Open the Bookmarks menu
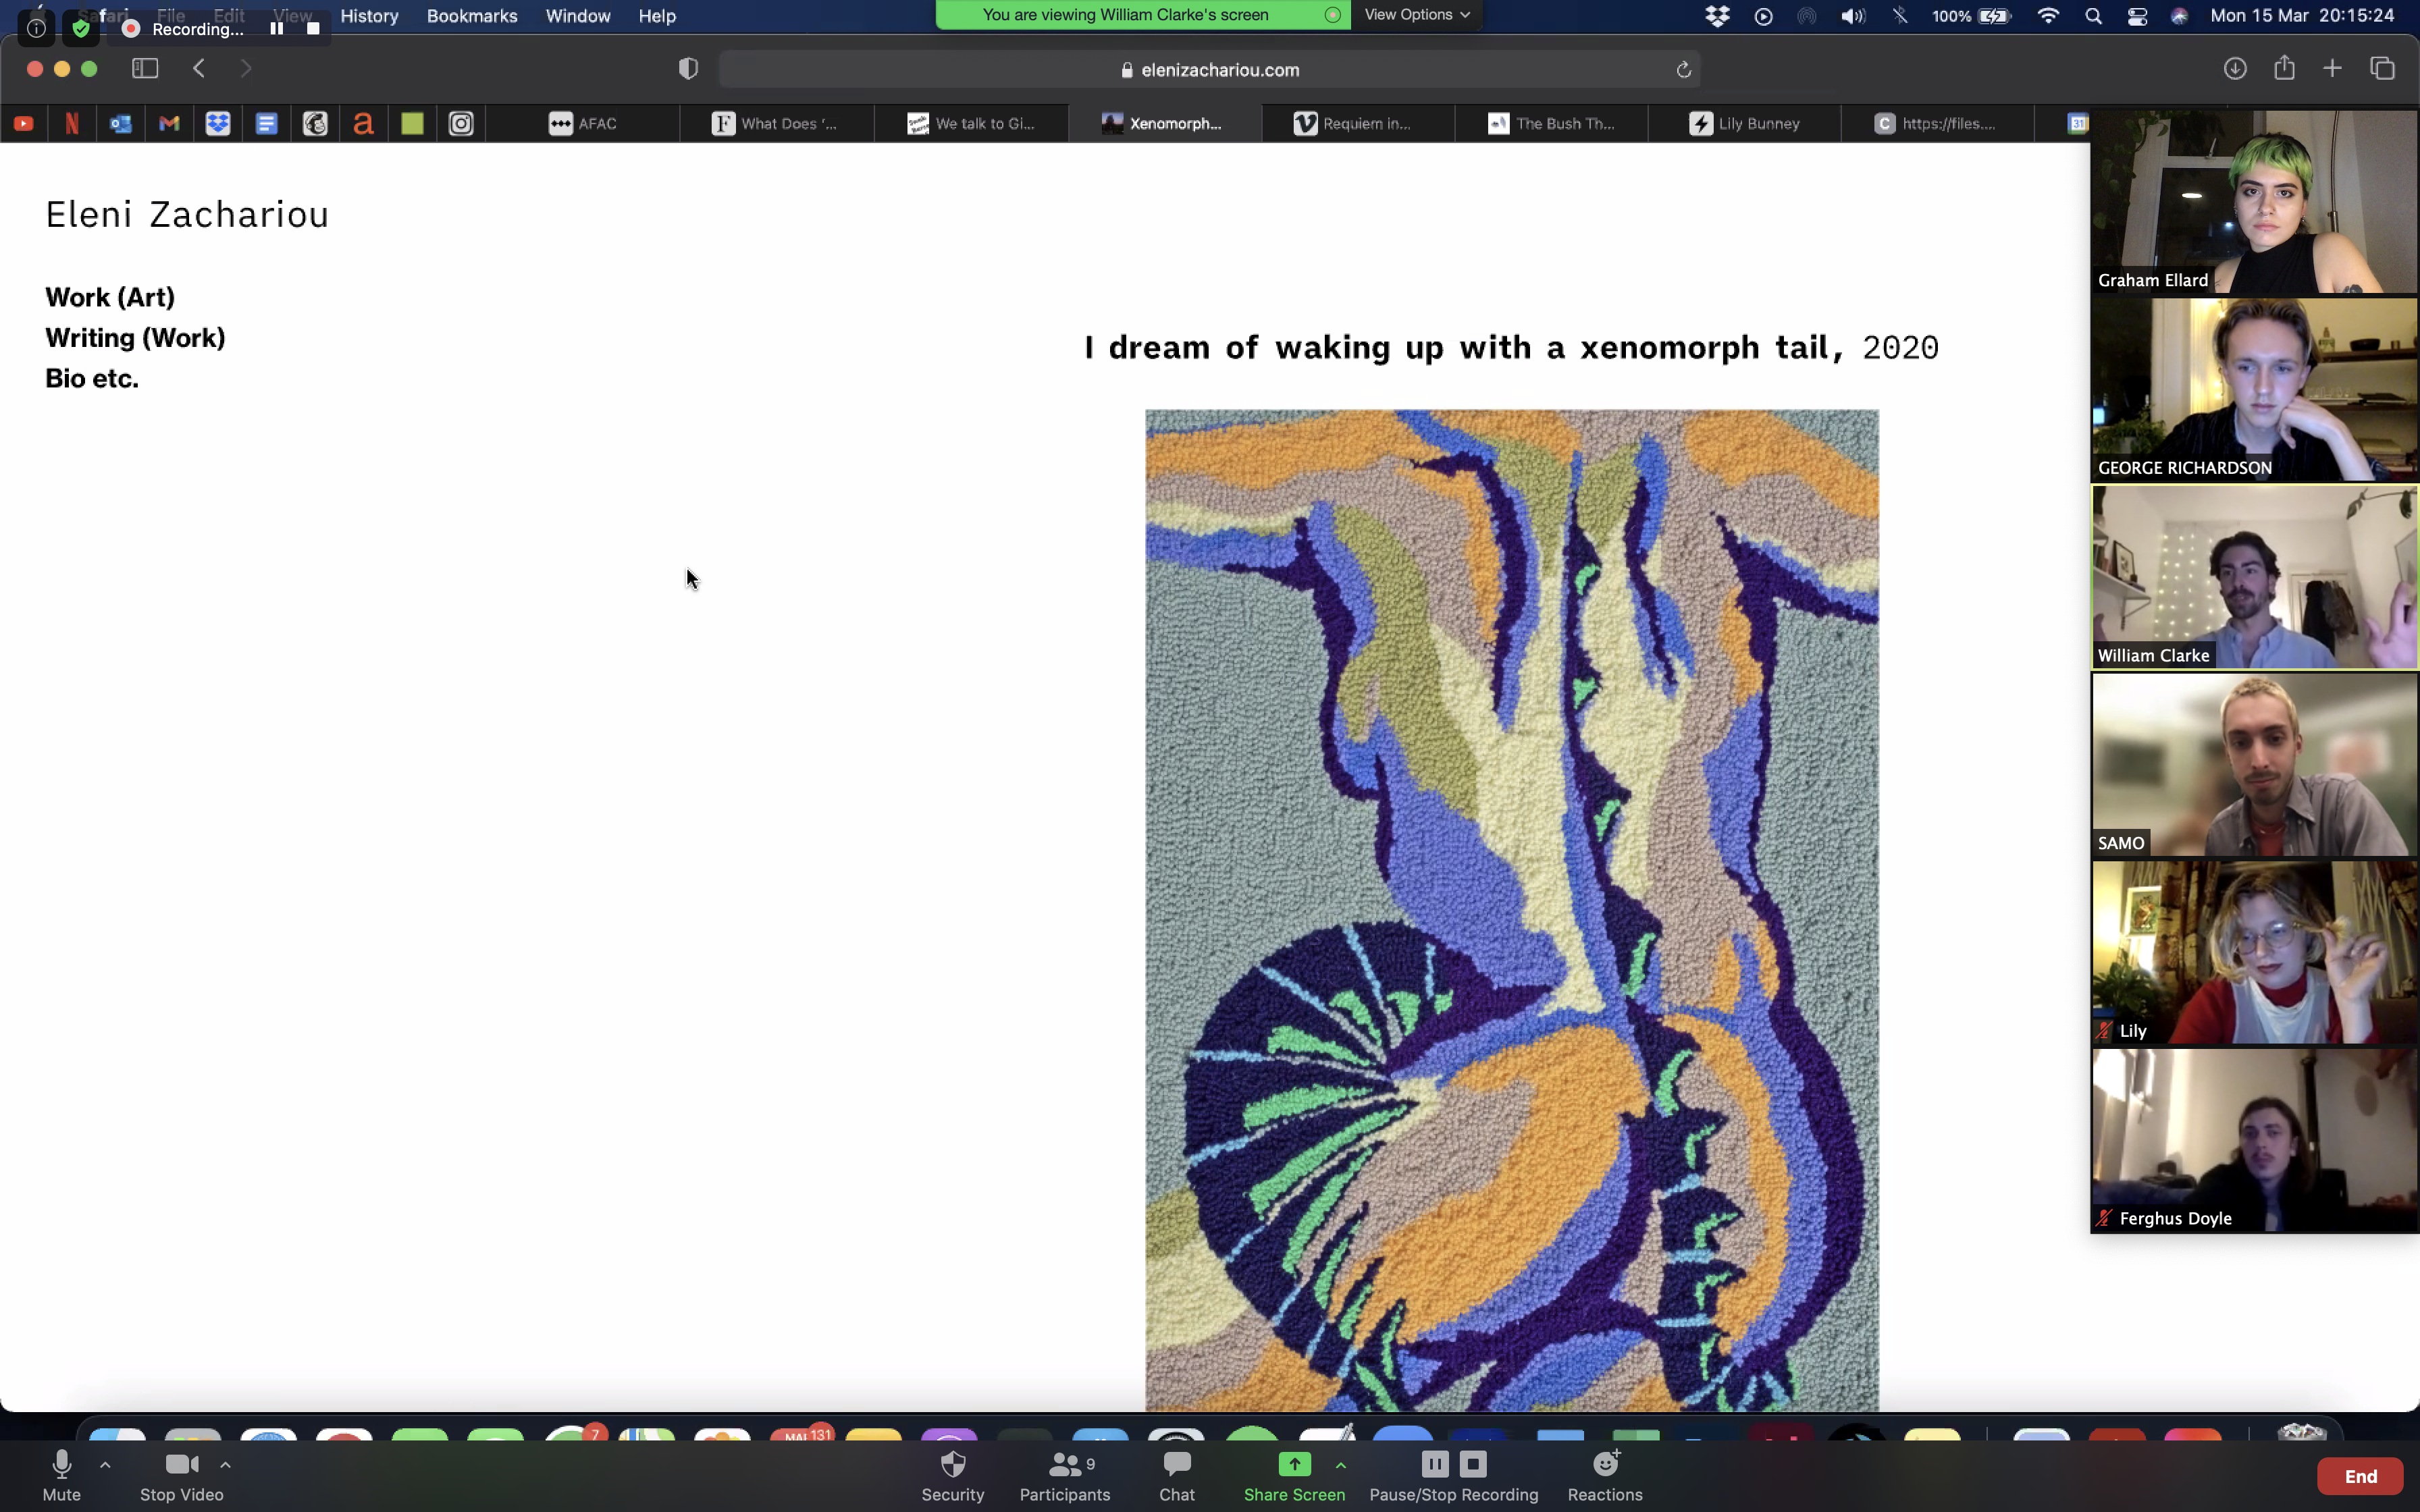 [x=472, y=16]
